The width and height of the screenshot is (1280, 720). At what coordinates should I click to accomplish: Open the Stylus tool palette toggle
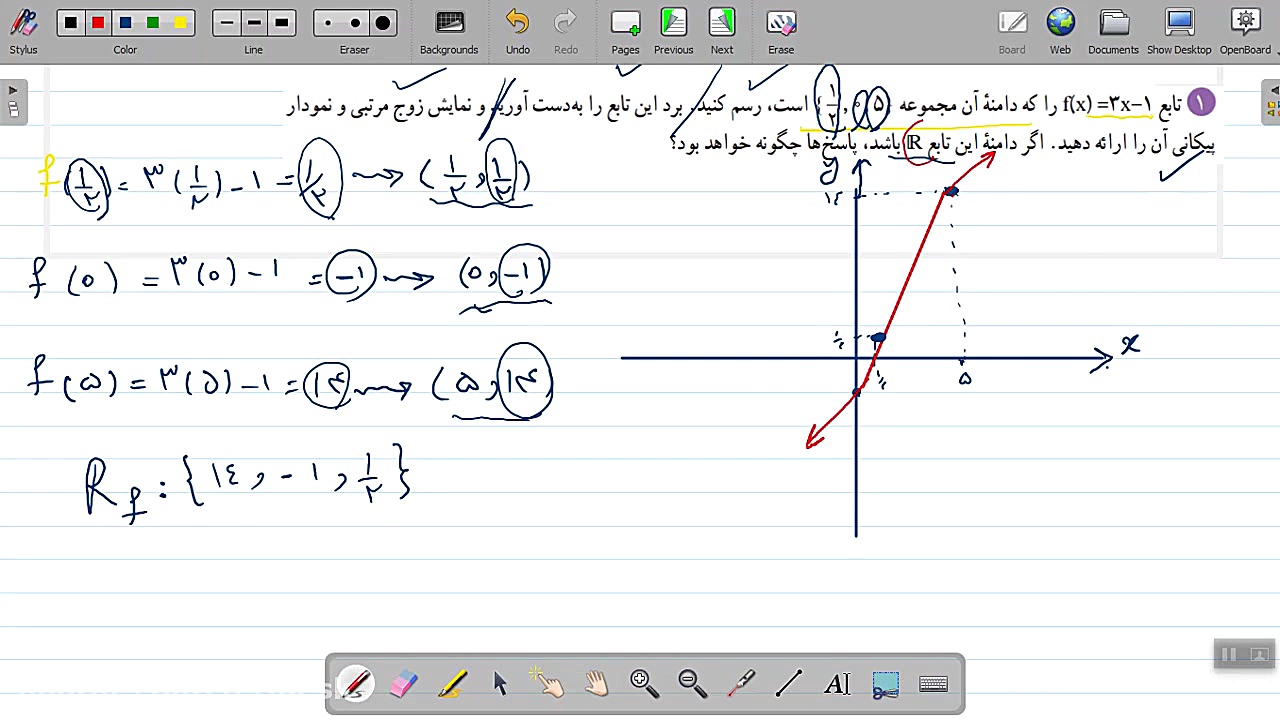tap(23, 30)
